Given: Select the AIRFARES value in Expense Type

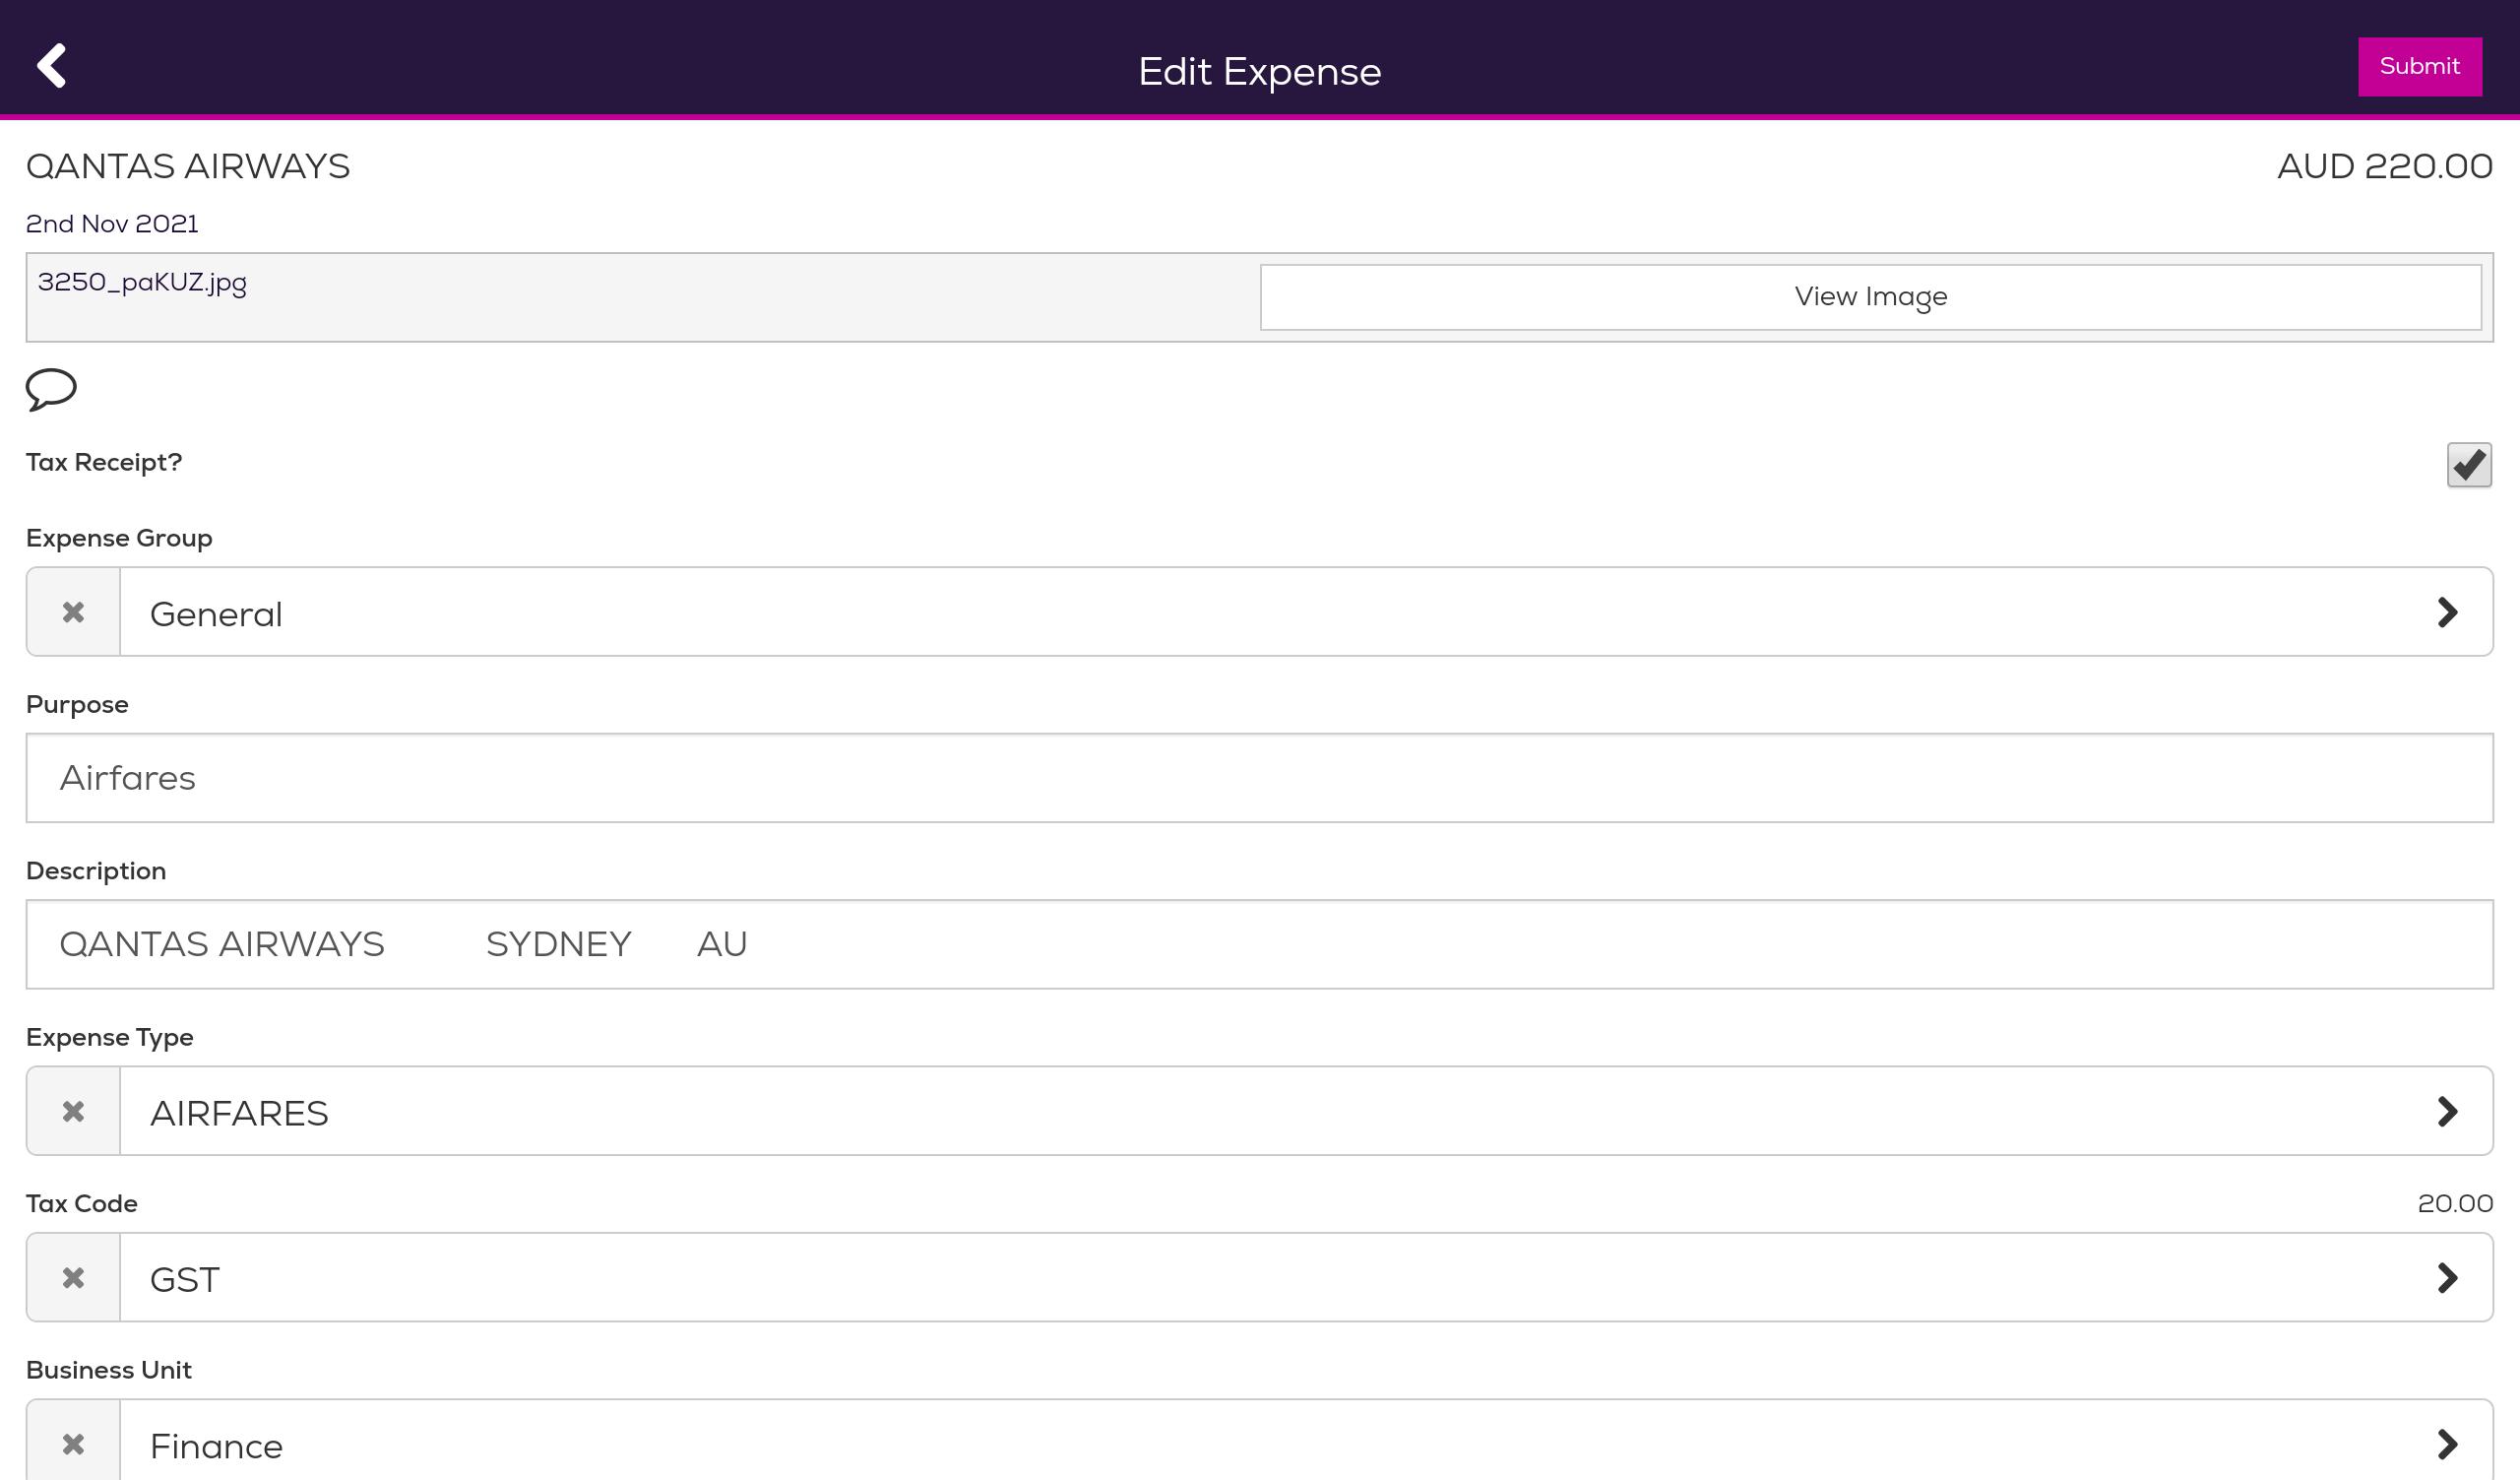Looking at the screenshot, I should [239, 1113].
